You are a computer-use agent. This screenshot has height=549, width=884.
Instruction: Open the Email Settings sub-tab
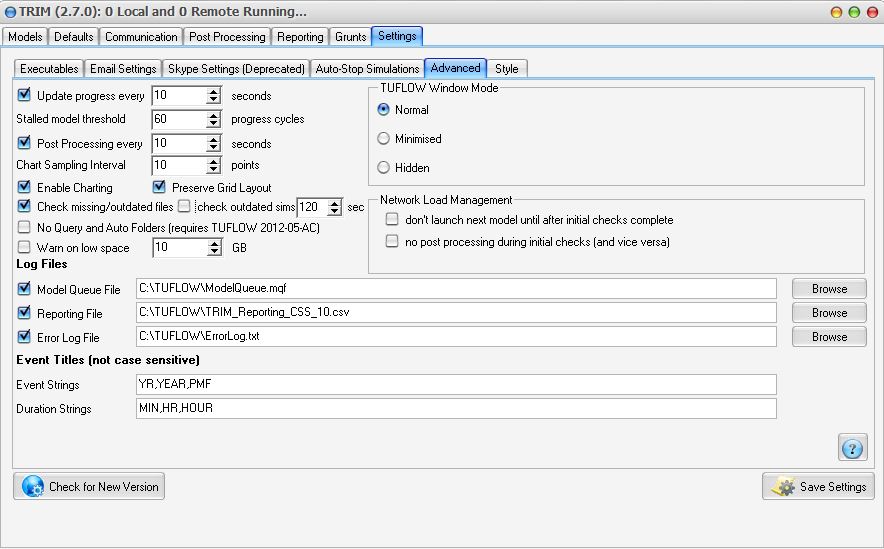pyautogui.click(x=123, y=69)
